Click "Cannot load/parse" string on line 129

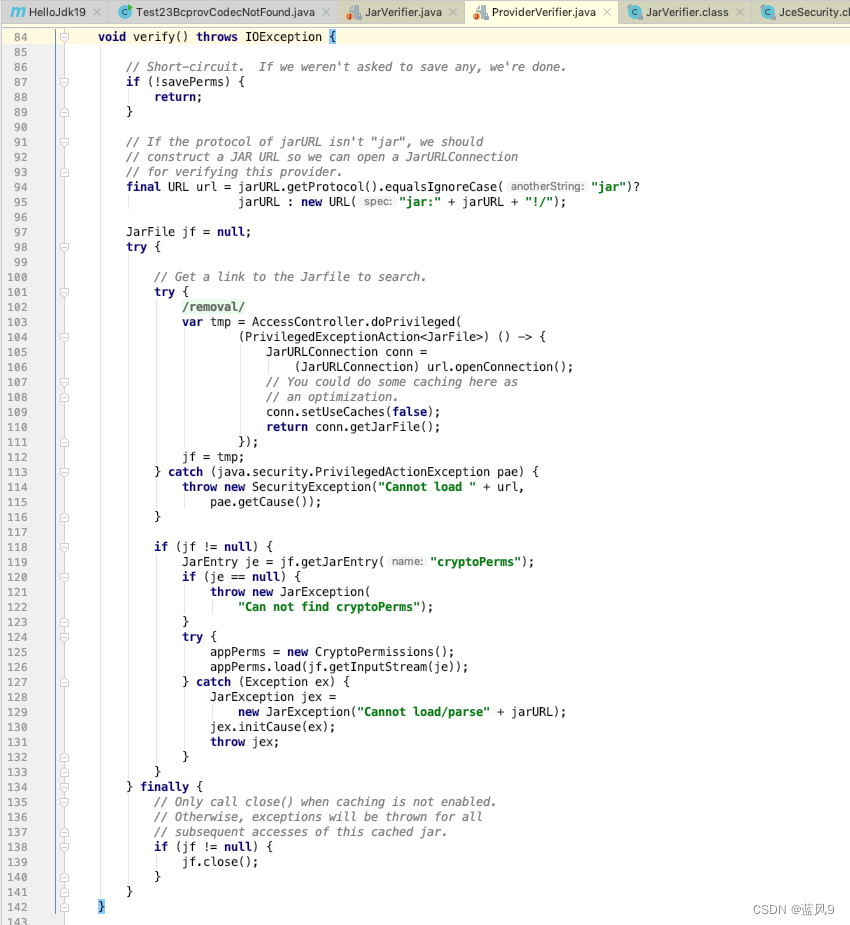tap(424, 711)
